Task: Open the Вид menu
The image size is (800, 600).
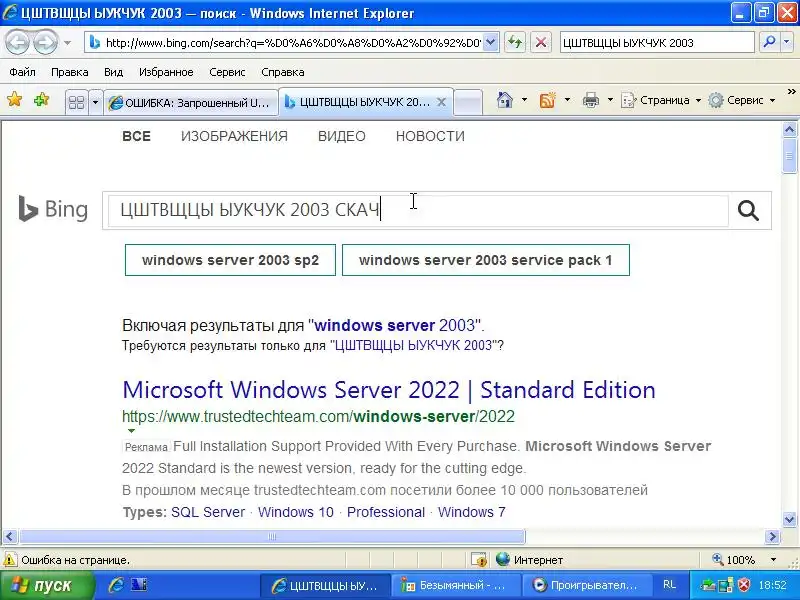Action: pos(113,72)
